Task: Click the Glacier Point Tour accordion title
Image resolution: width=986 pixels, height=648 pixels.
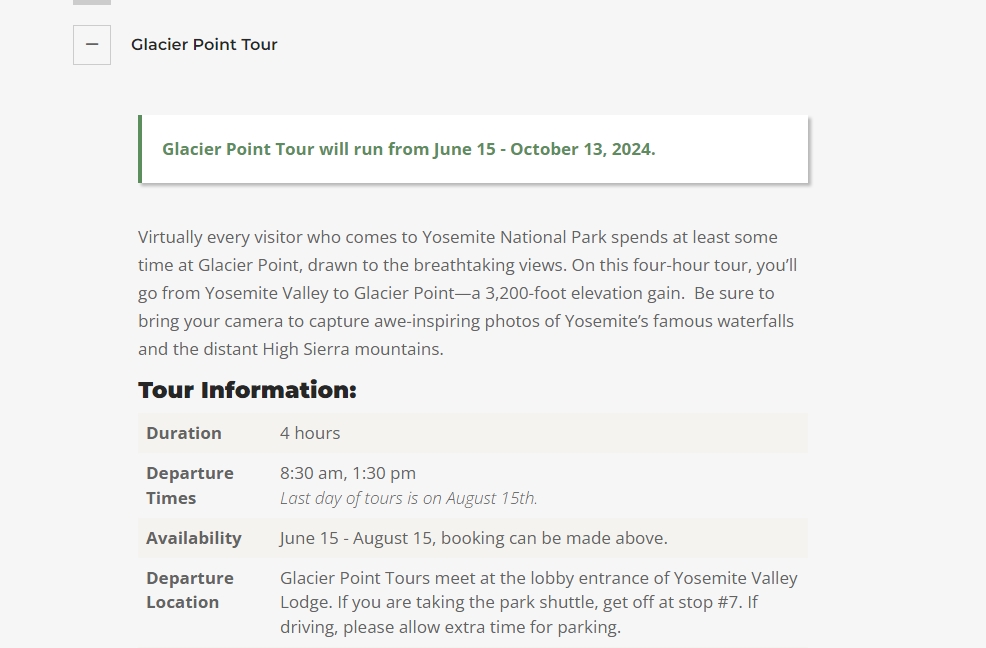Action: pyautogui.click(x=204, y=45)
